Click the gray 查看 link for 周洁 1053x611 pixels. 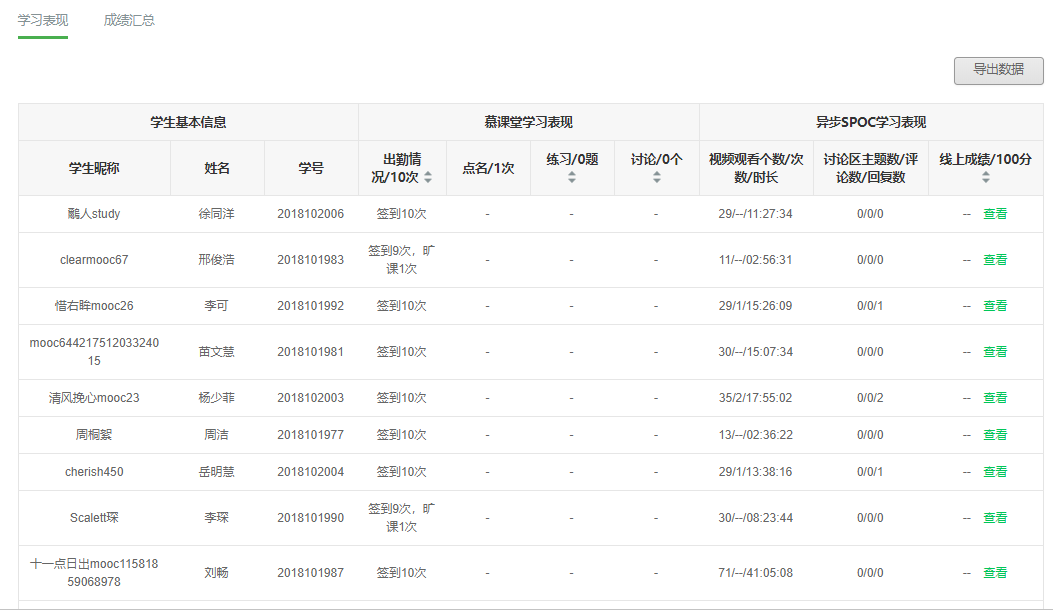pyautogui.click(x=994, y=435)
